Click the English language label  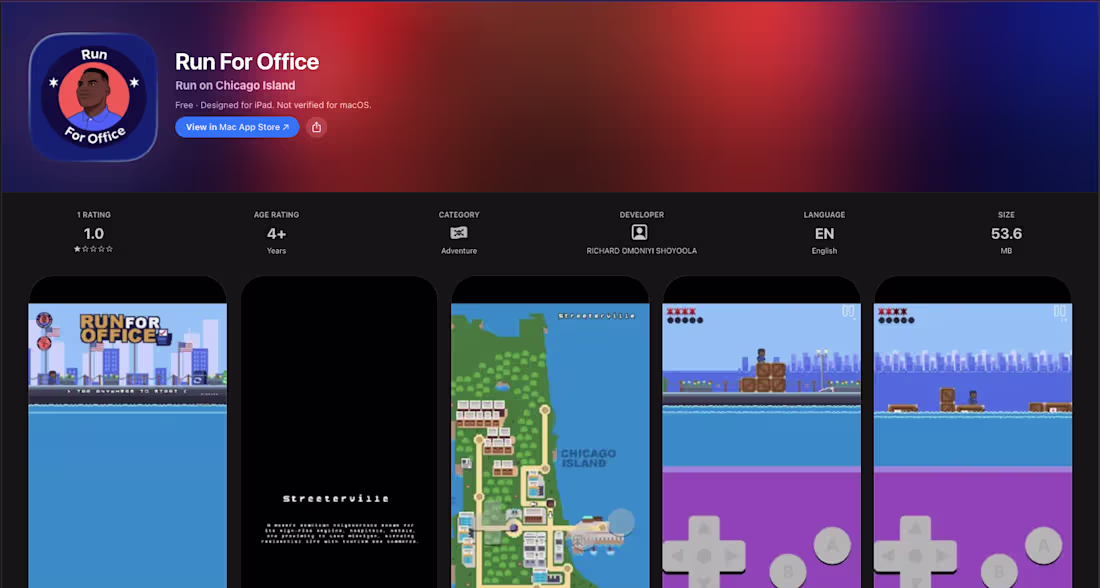point(824,250)
